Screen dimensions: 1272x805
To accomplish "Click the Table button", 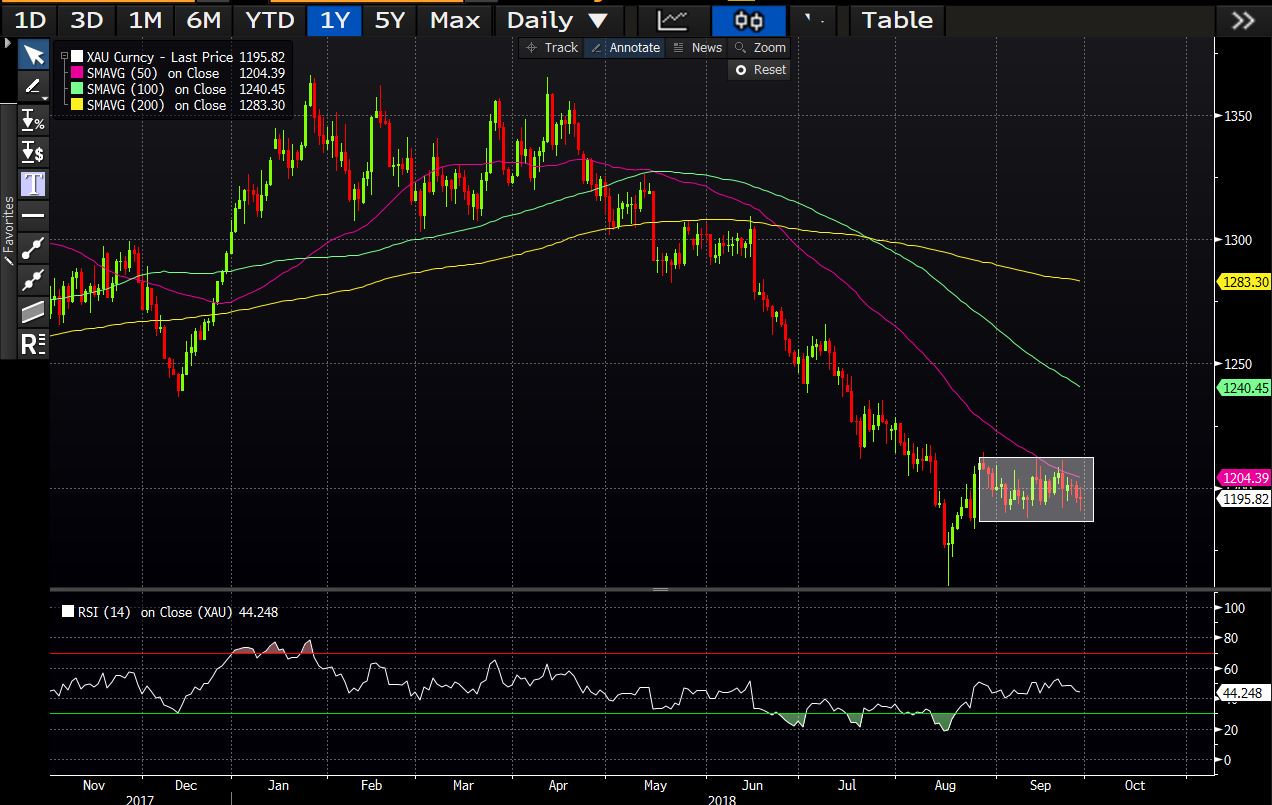I will click(x=896, y=20).
